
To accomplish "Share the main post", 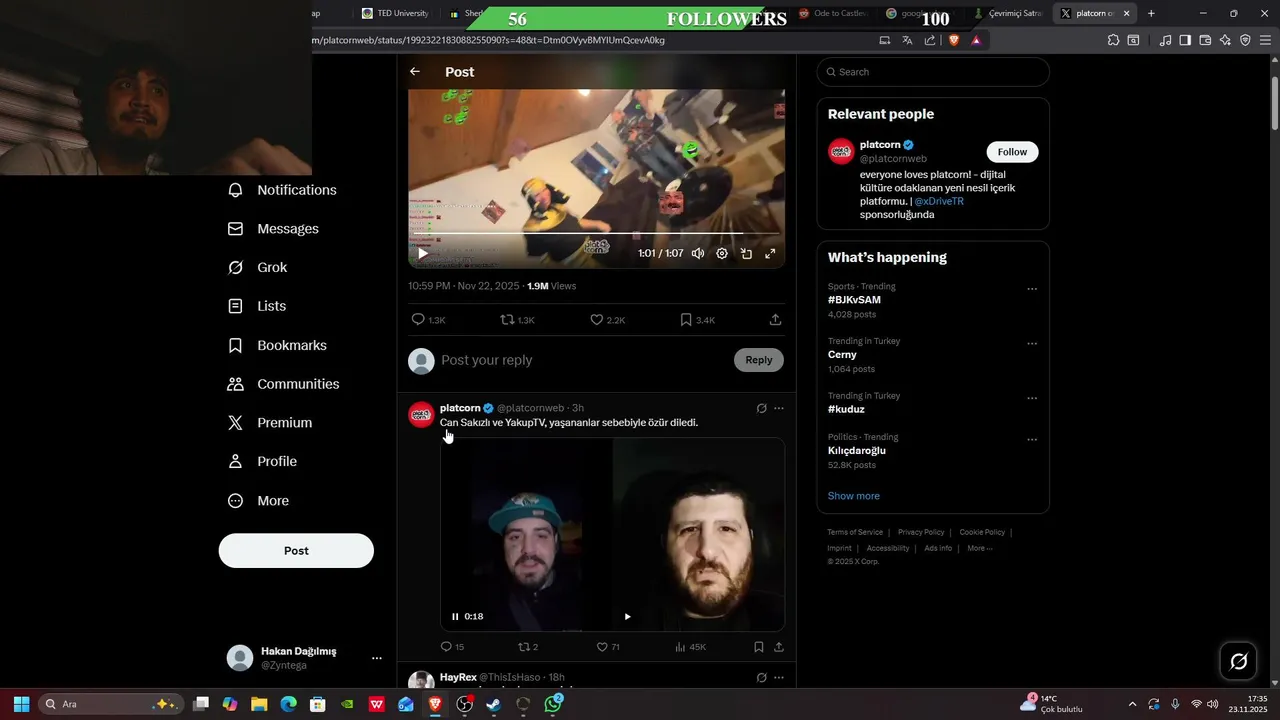I will click(x=775, y=320).
